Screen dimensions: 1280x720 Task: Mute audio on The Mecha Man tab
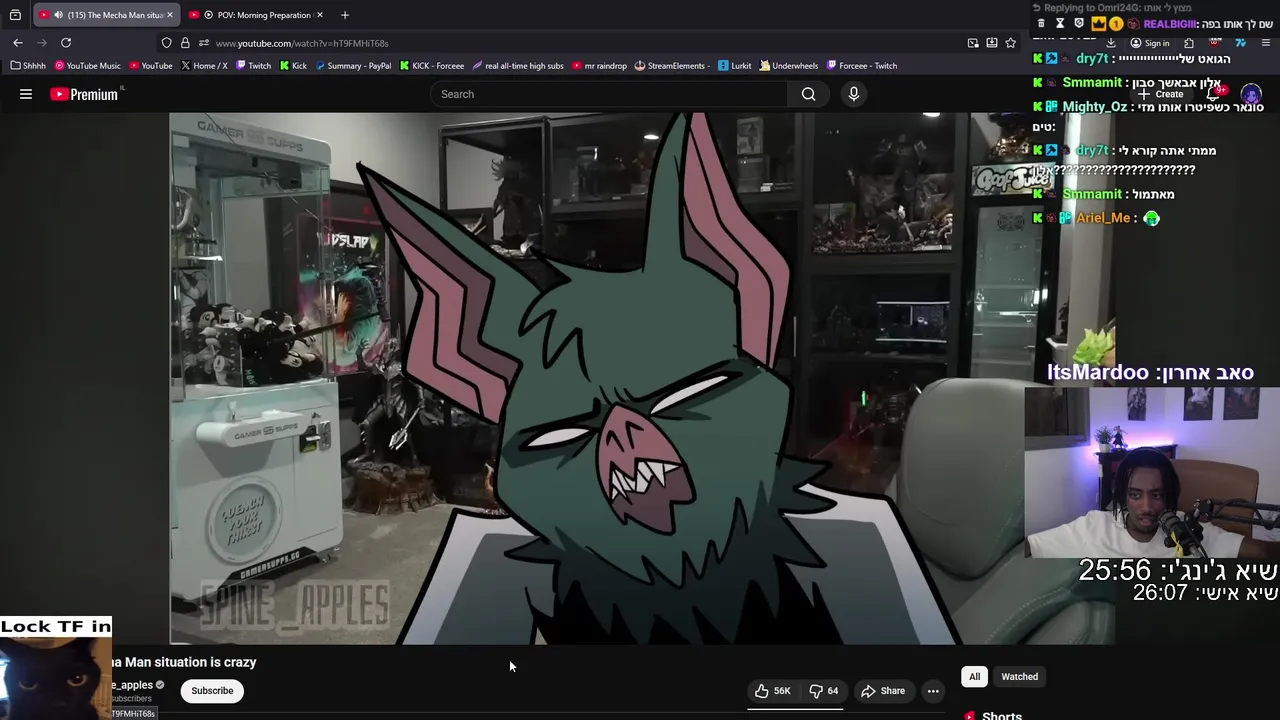click(x=58, y=15)
